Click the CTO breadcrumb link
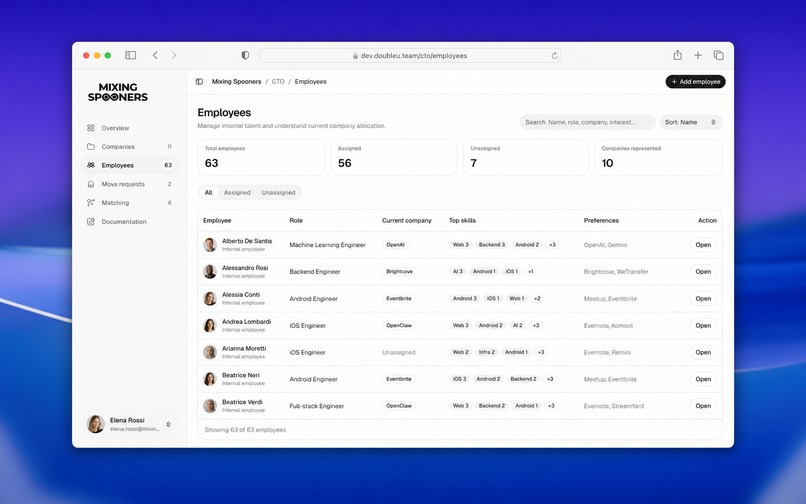 tap(278, 81)
